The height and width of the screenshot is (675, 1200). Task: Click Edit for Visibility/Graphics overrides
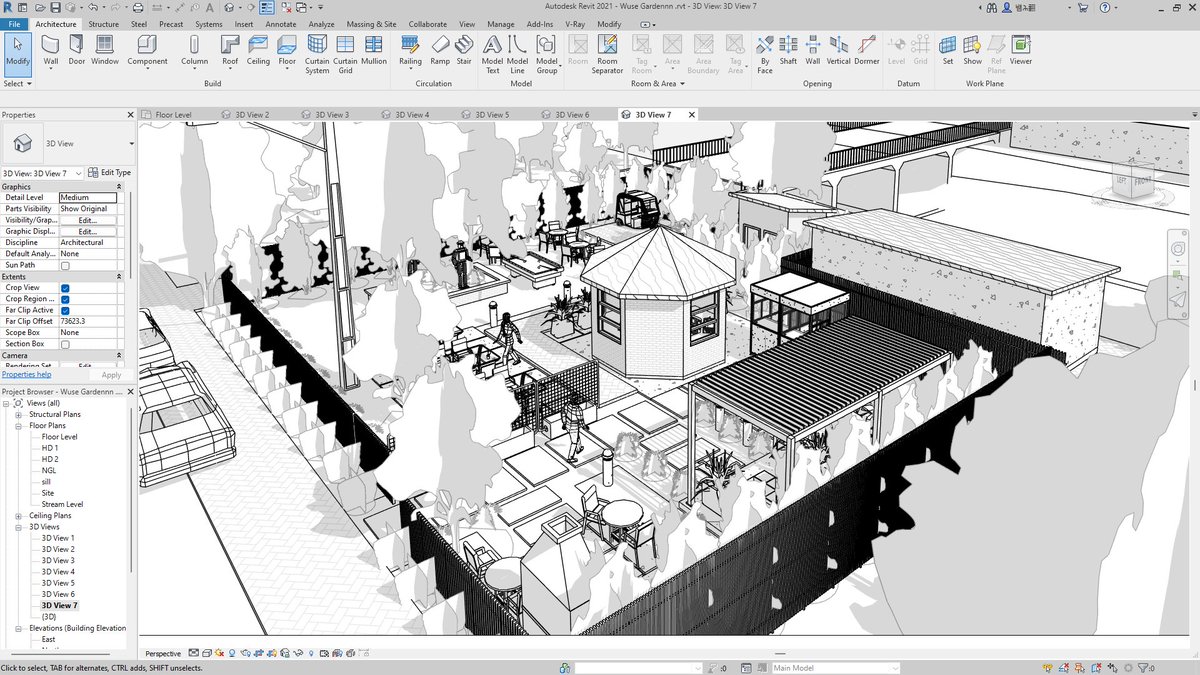click(x=88, y=220)
